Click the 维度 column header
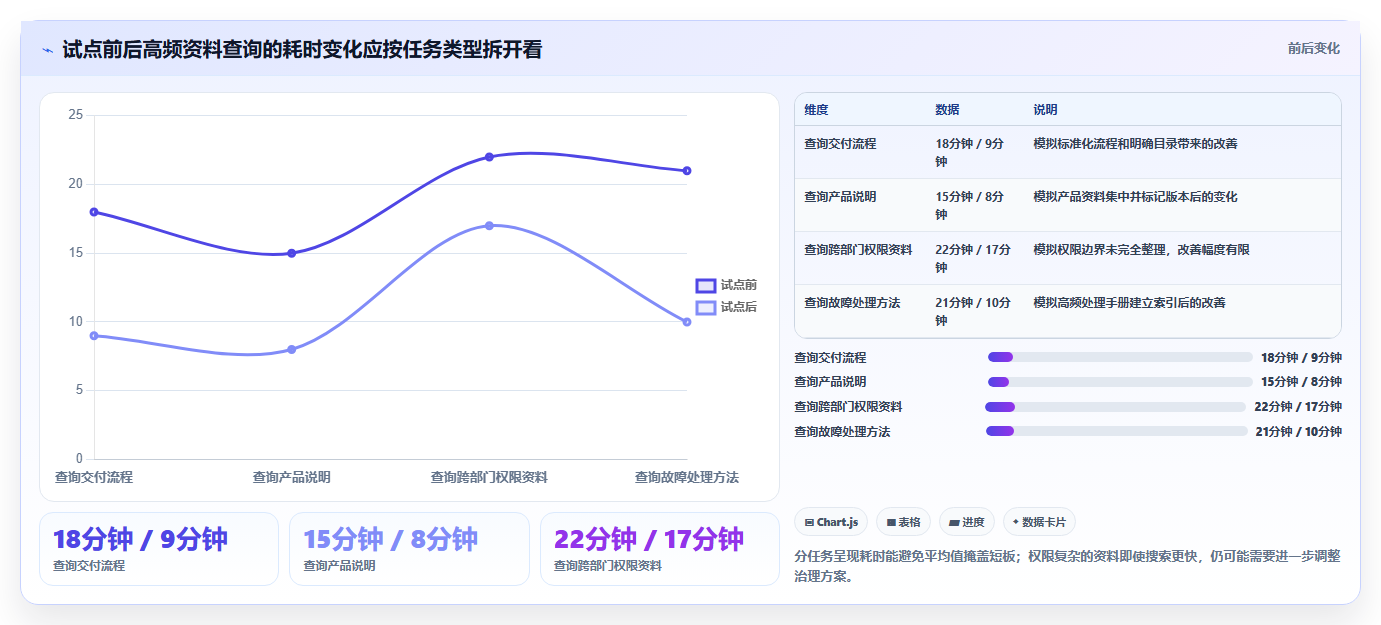Image resolution: width=1381 pixels, height=625 pixels. pyautogui.click(x=816, y=110)
